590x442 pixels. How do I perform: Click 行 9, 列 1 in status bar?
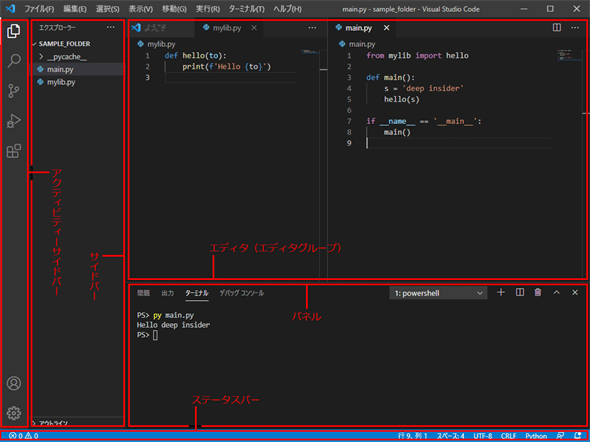click(413, 436)
